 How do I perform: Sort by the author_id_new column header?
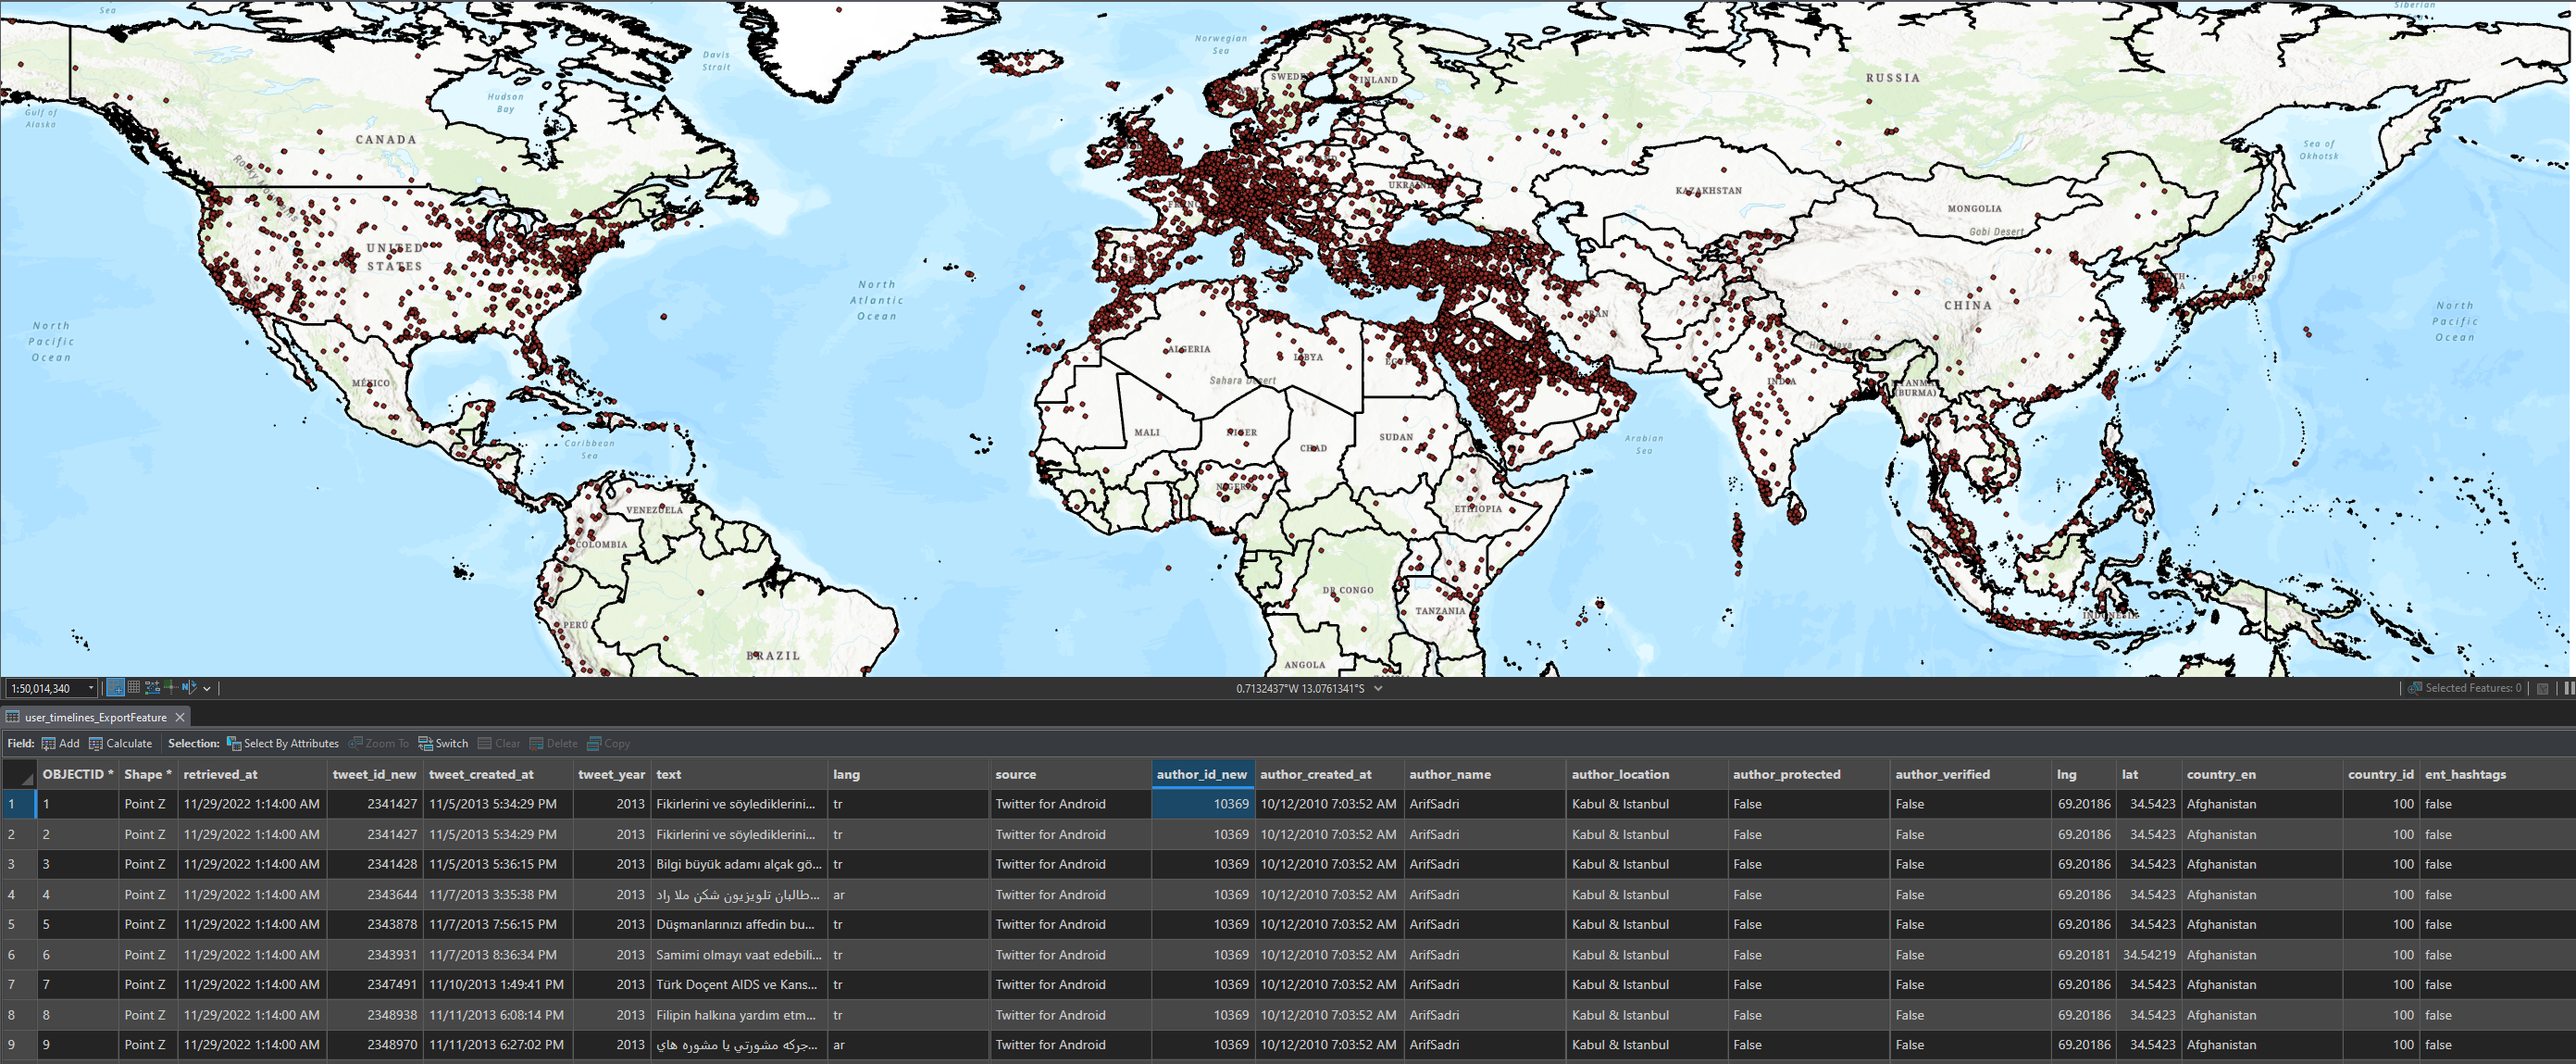(x=1202, y=774)
